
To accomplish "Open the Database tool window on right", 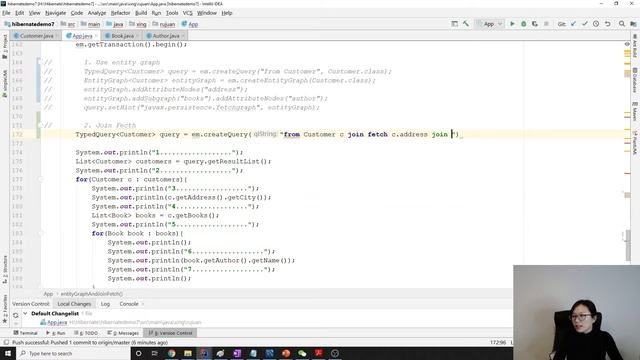I will tap(635, 80).
